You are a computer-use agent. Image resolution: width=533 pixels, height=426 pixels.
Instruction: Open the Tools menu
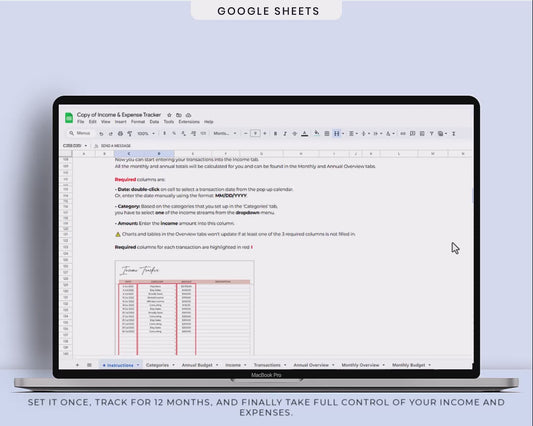tap(169, 122)
